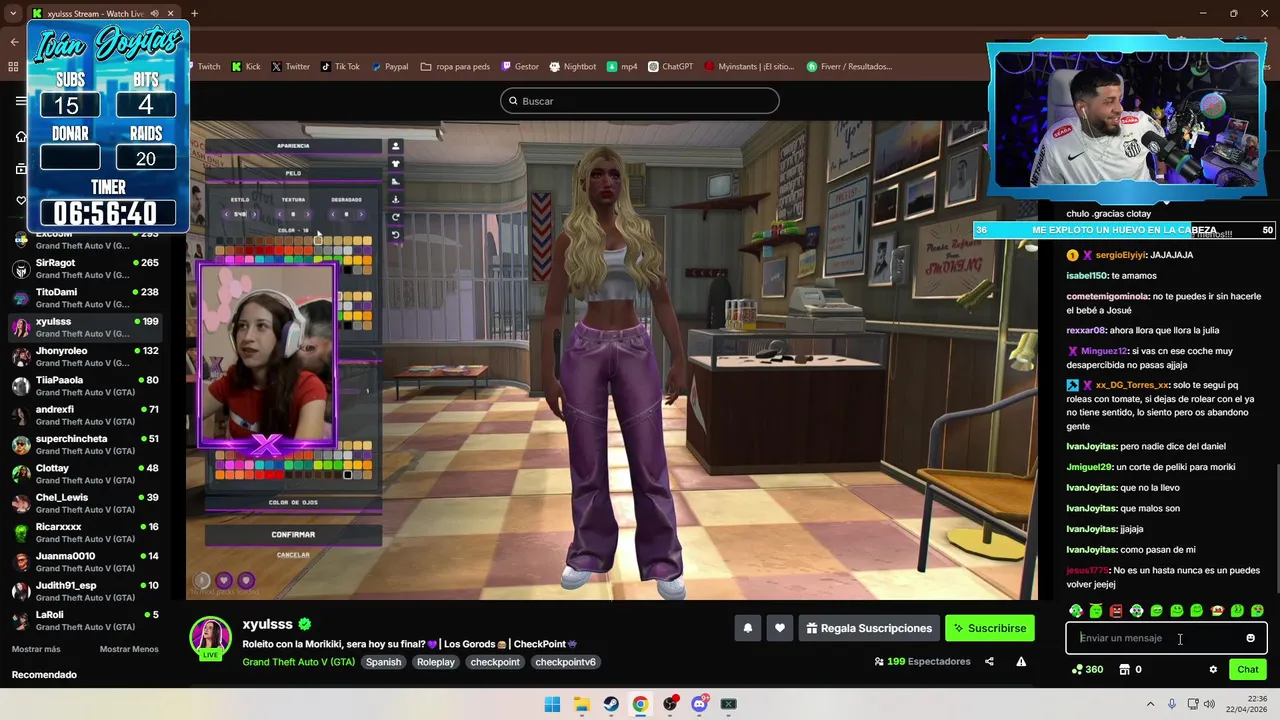Click the Buscar search field
Image resolution: width=1280 pixels, height=720 pixels.
(640, 101)
